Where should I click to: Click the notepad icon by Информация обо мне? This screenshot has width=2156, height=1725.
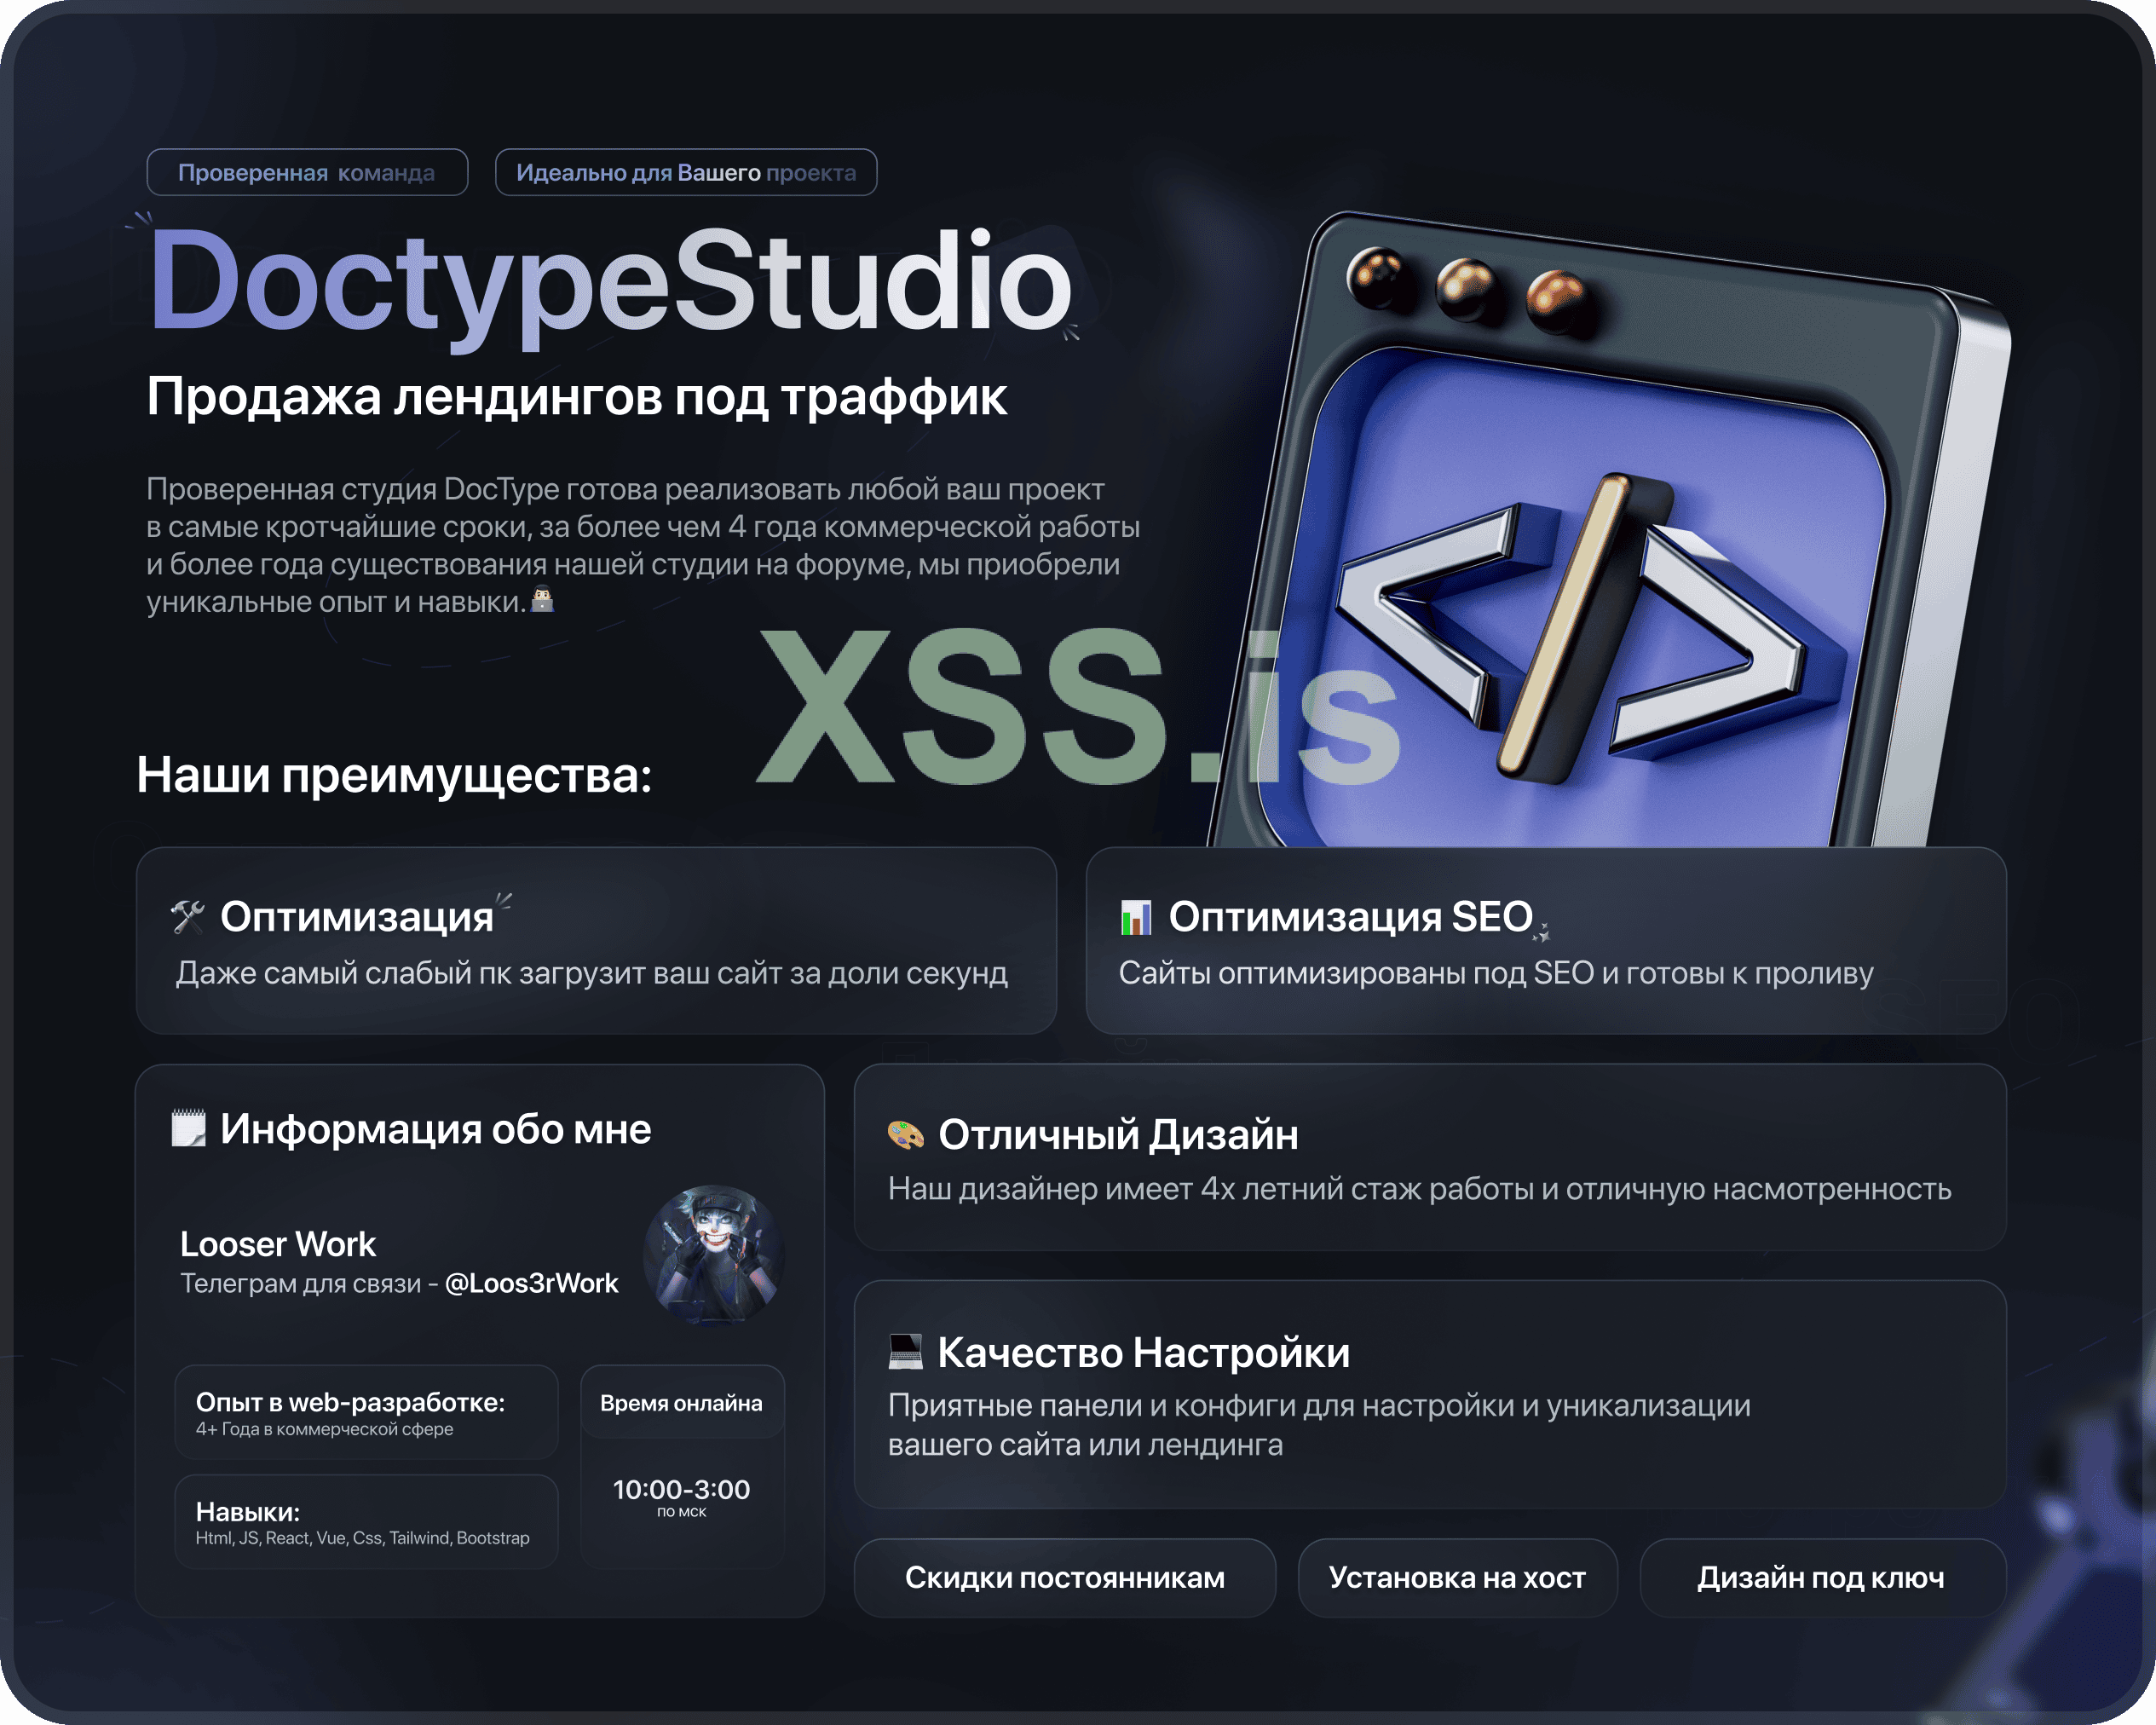188,1128
